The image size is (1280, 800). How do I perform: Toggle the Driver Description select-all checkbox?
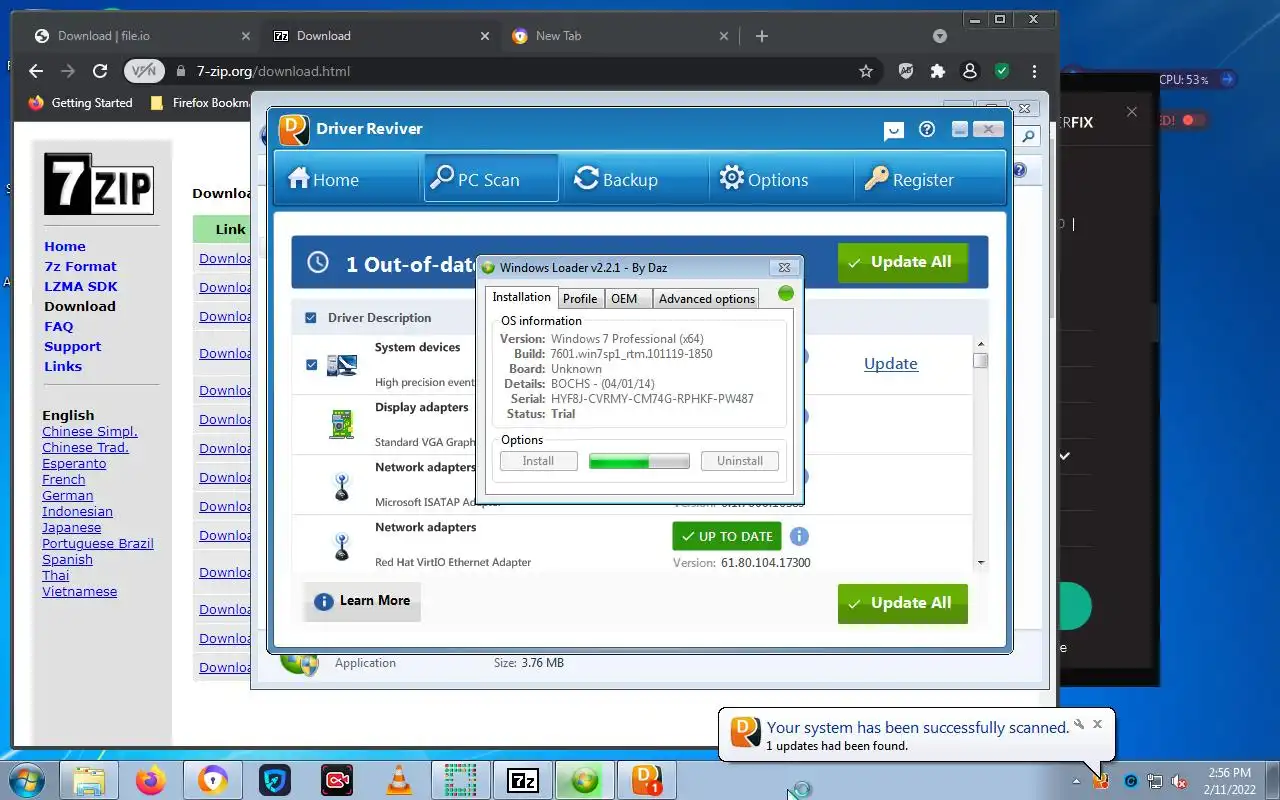click(311, 318)
